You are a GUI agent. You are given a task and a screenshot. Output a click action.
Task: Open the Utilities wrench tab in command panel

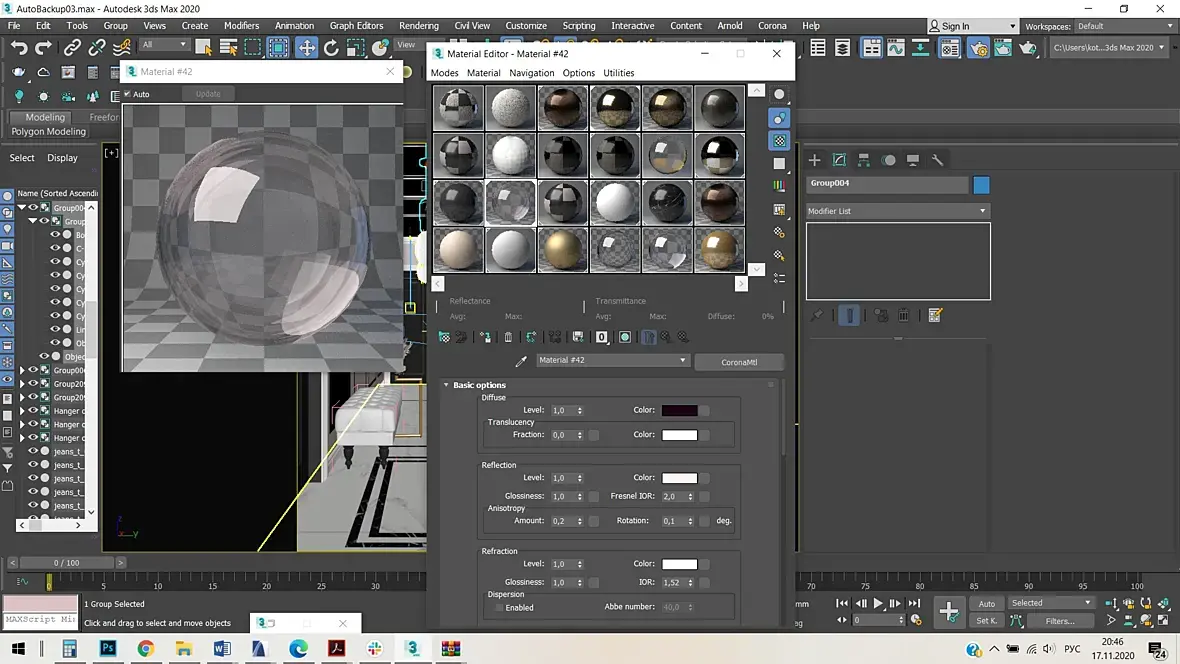(938, 160)
